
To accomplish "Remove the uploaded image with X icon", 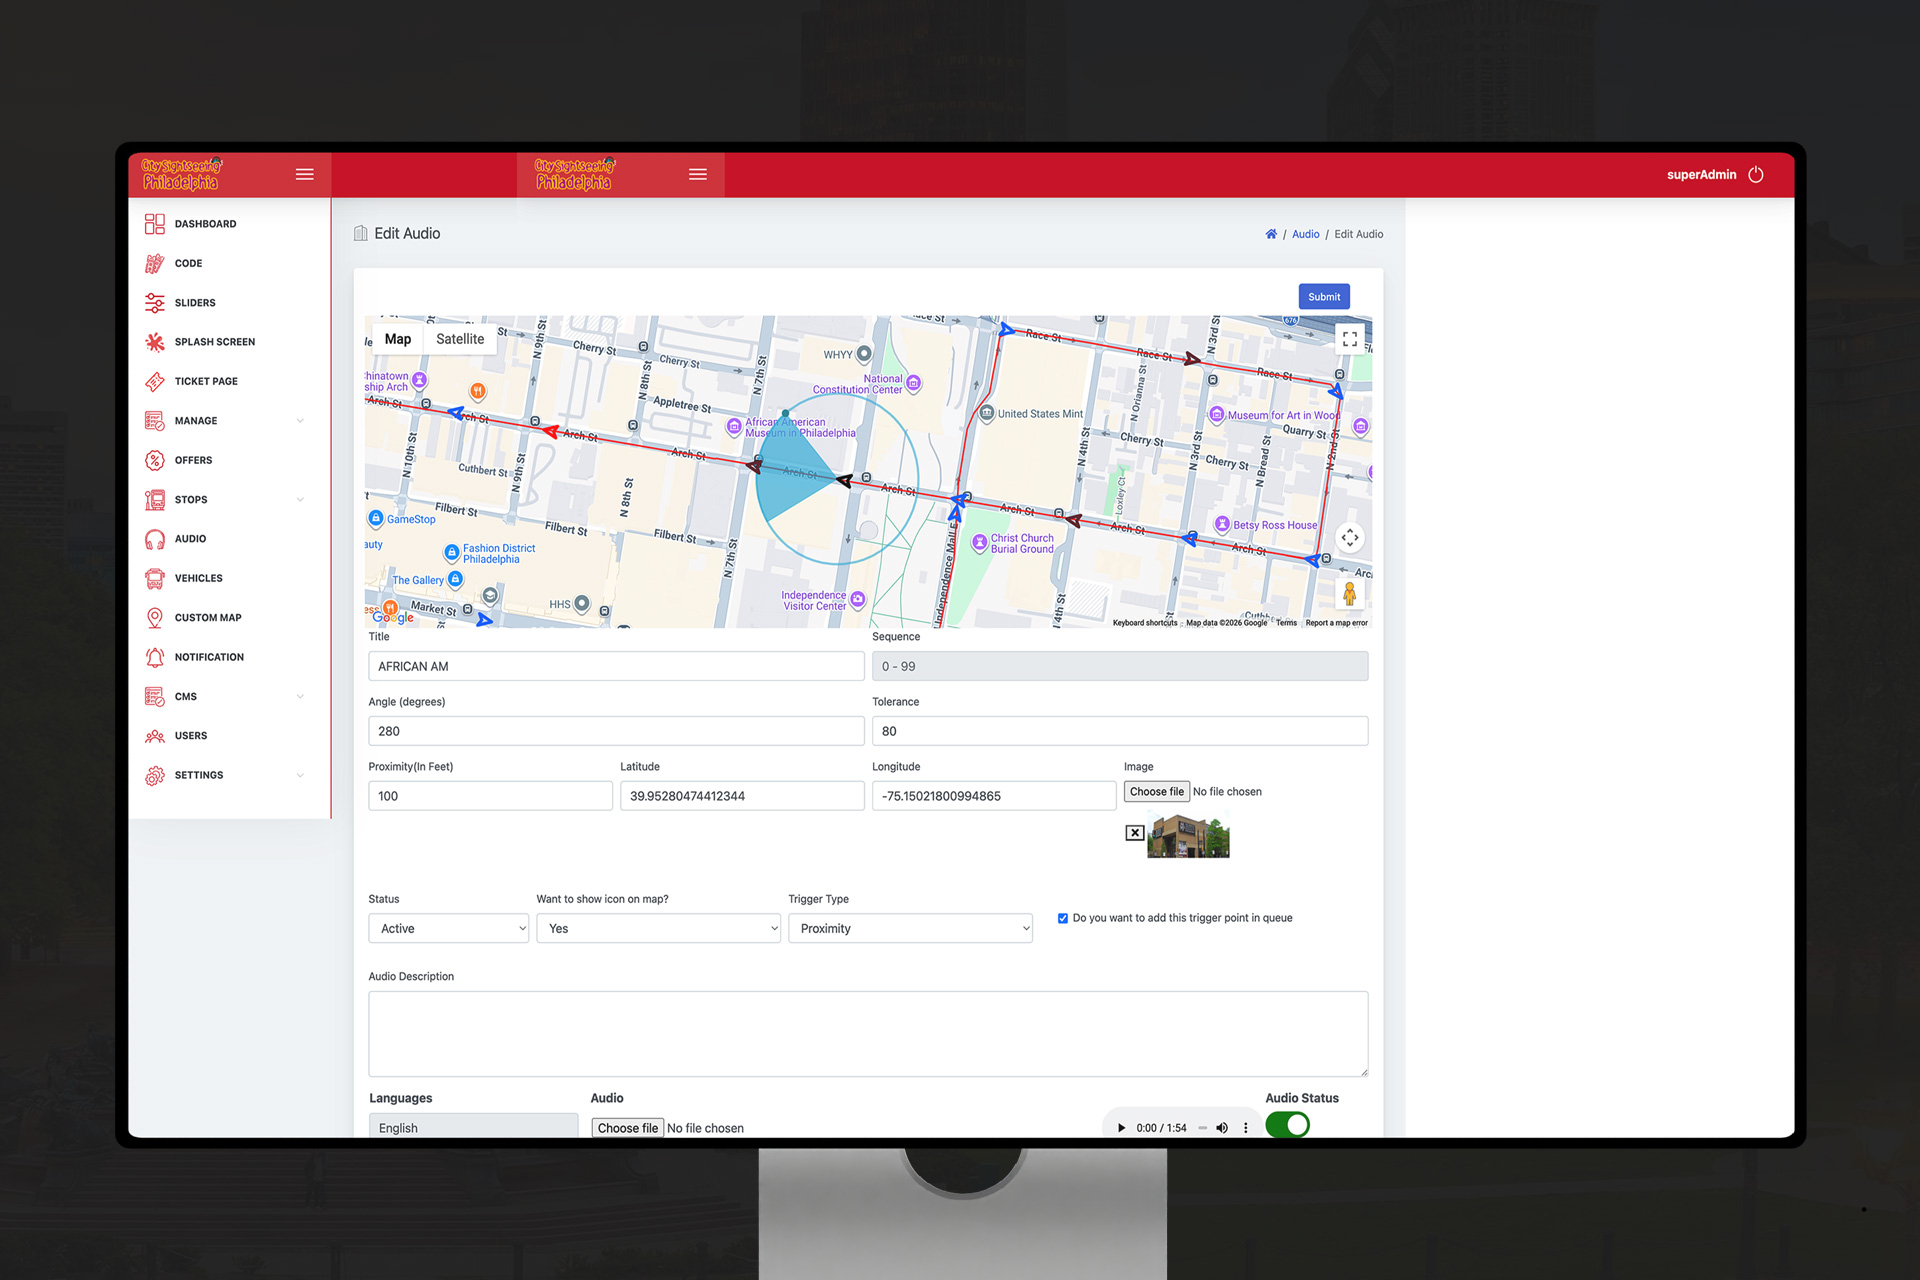I will (x=1134, y=833).
